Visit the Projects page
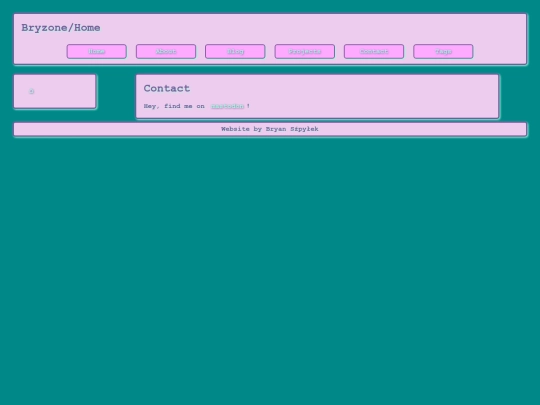 click(x=305, y=51)
